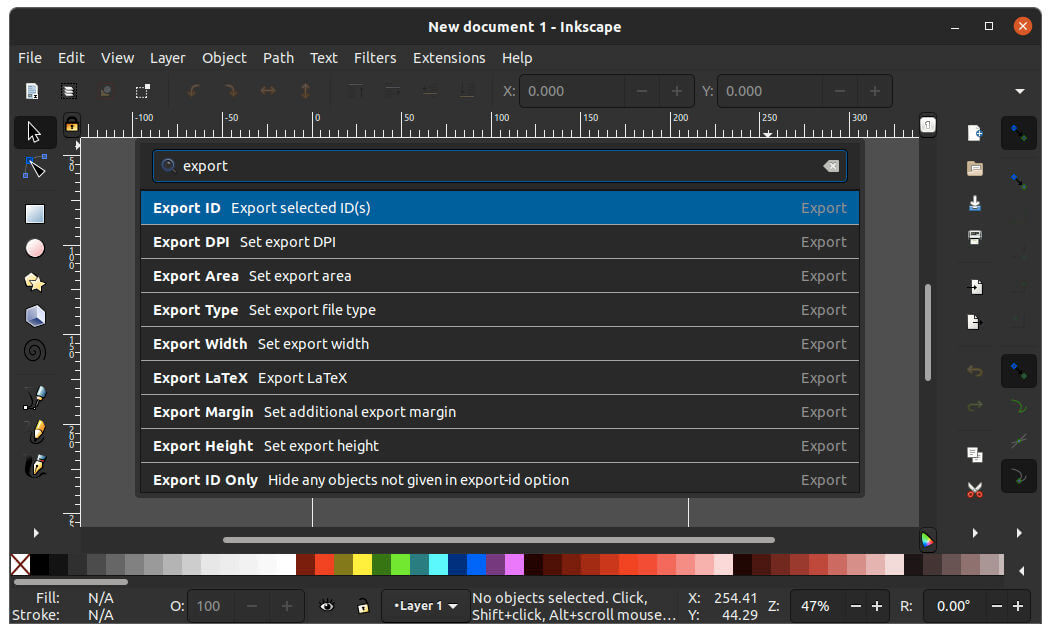
Task: Toggle the lock on Layer 1
Action: tap(363, 606)
